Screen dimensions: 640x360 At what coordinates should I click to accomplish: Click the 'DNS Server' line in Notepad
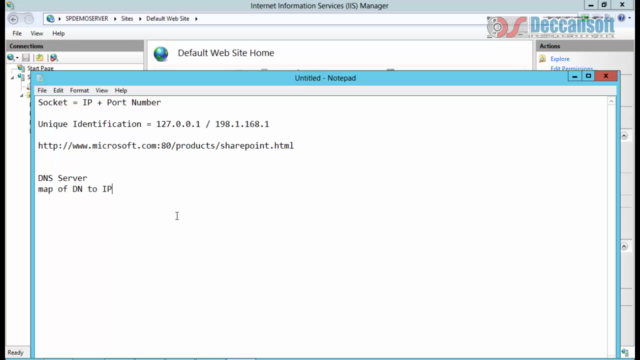pyautogui.click(x=62, y=178)
